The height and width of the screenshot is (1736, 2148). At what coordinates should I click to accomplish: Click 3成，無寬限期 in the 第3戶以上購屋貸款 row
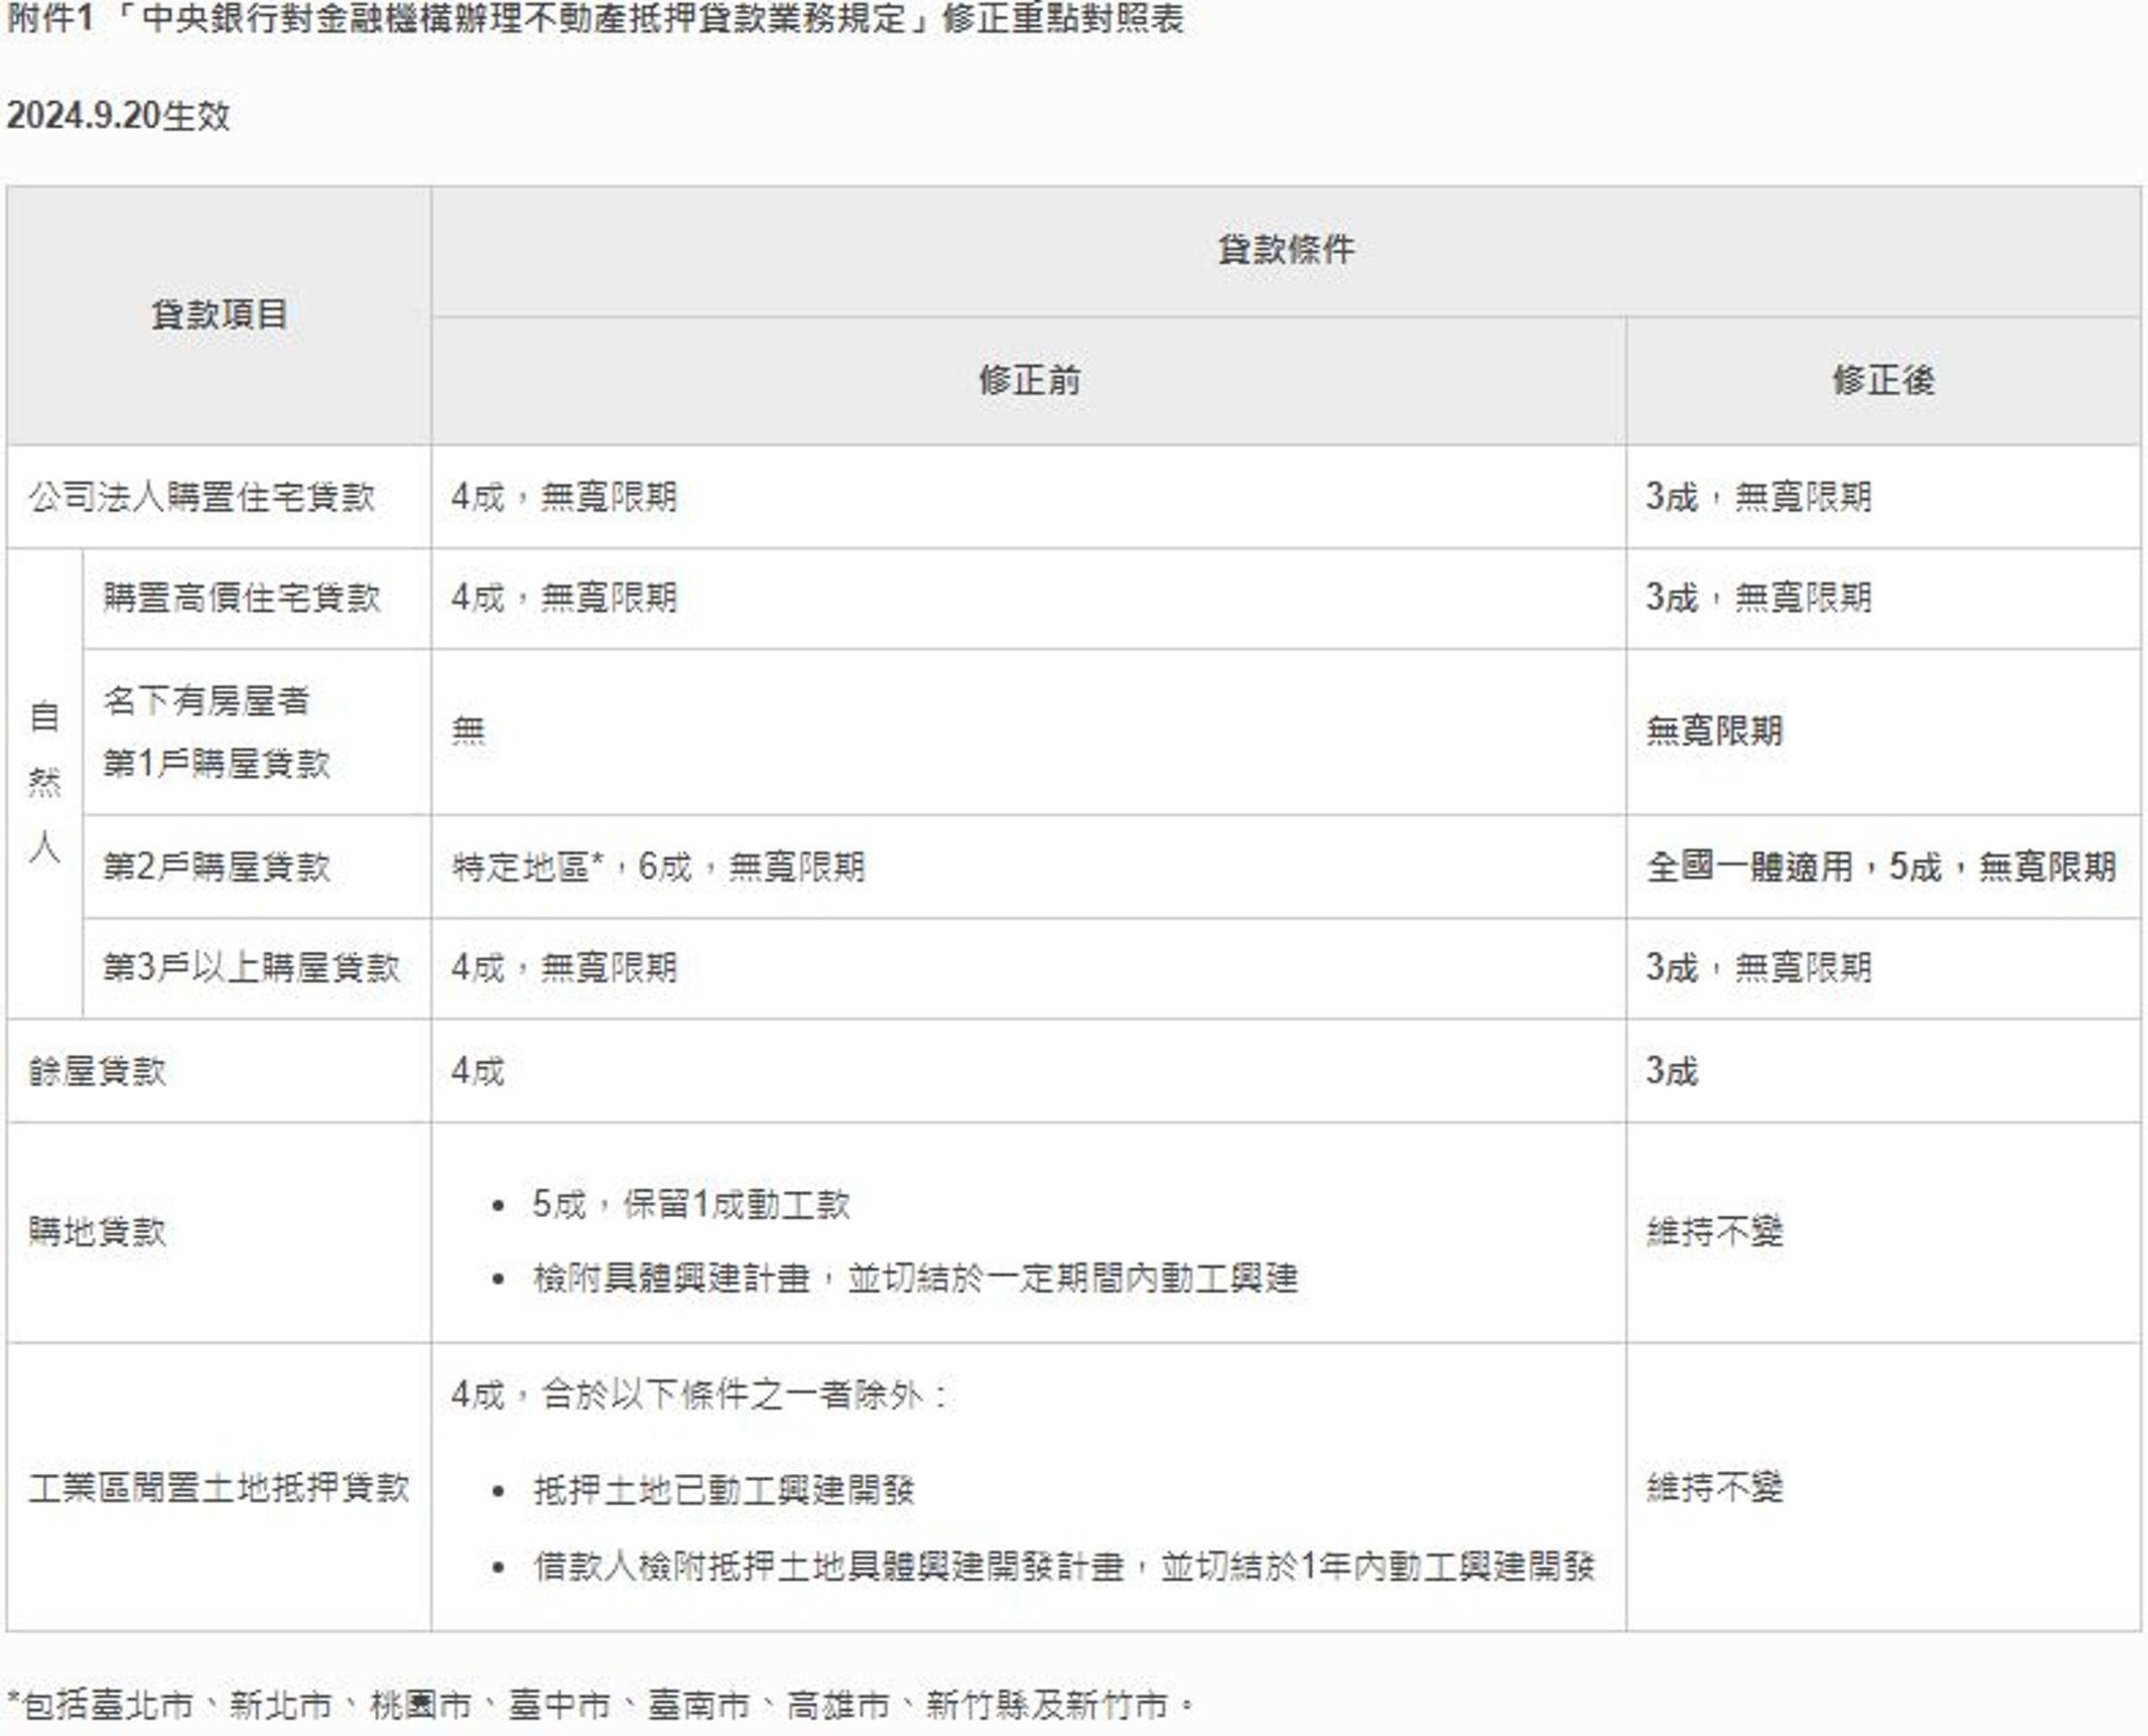point(1759,968)
